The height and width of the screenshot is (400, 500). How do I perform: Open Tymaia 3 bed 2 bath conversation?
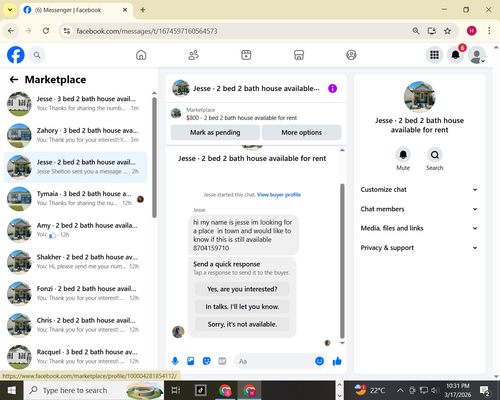coord(75,199)
